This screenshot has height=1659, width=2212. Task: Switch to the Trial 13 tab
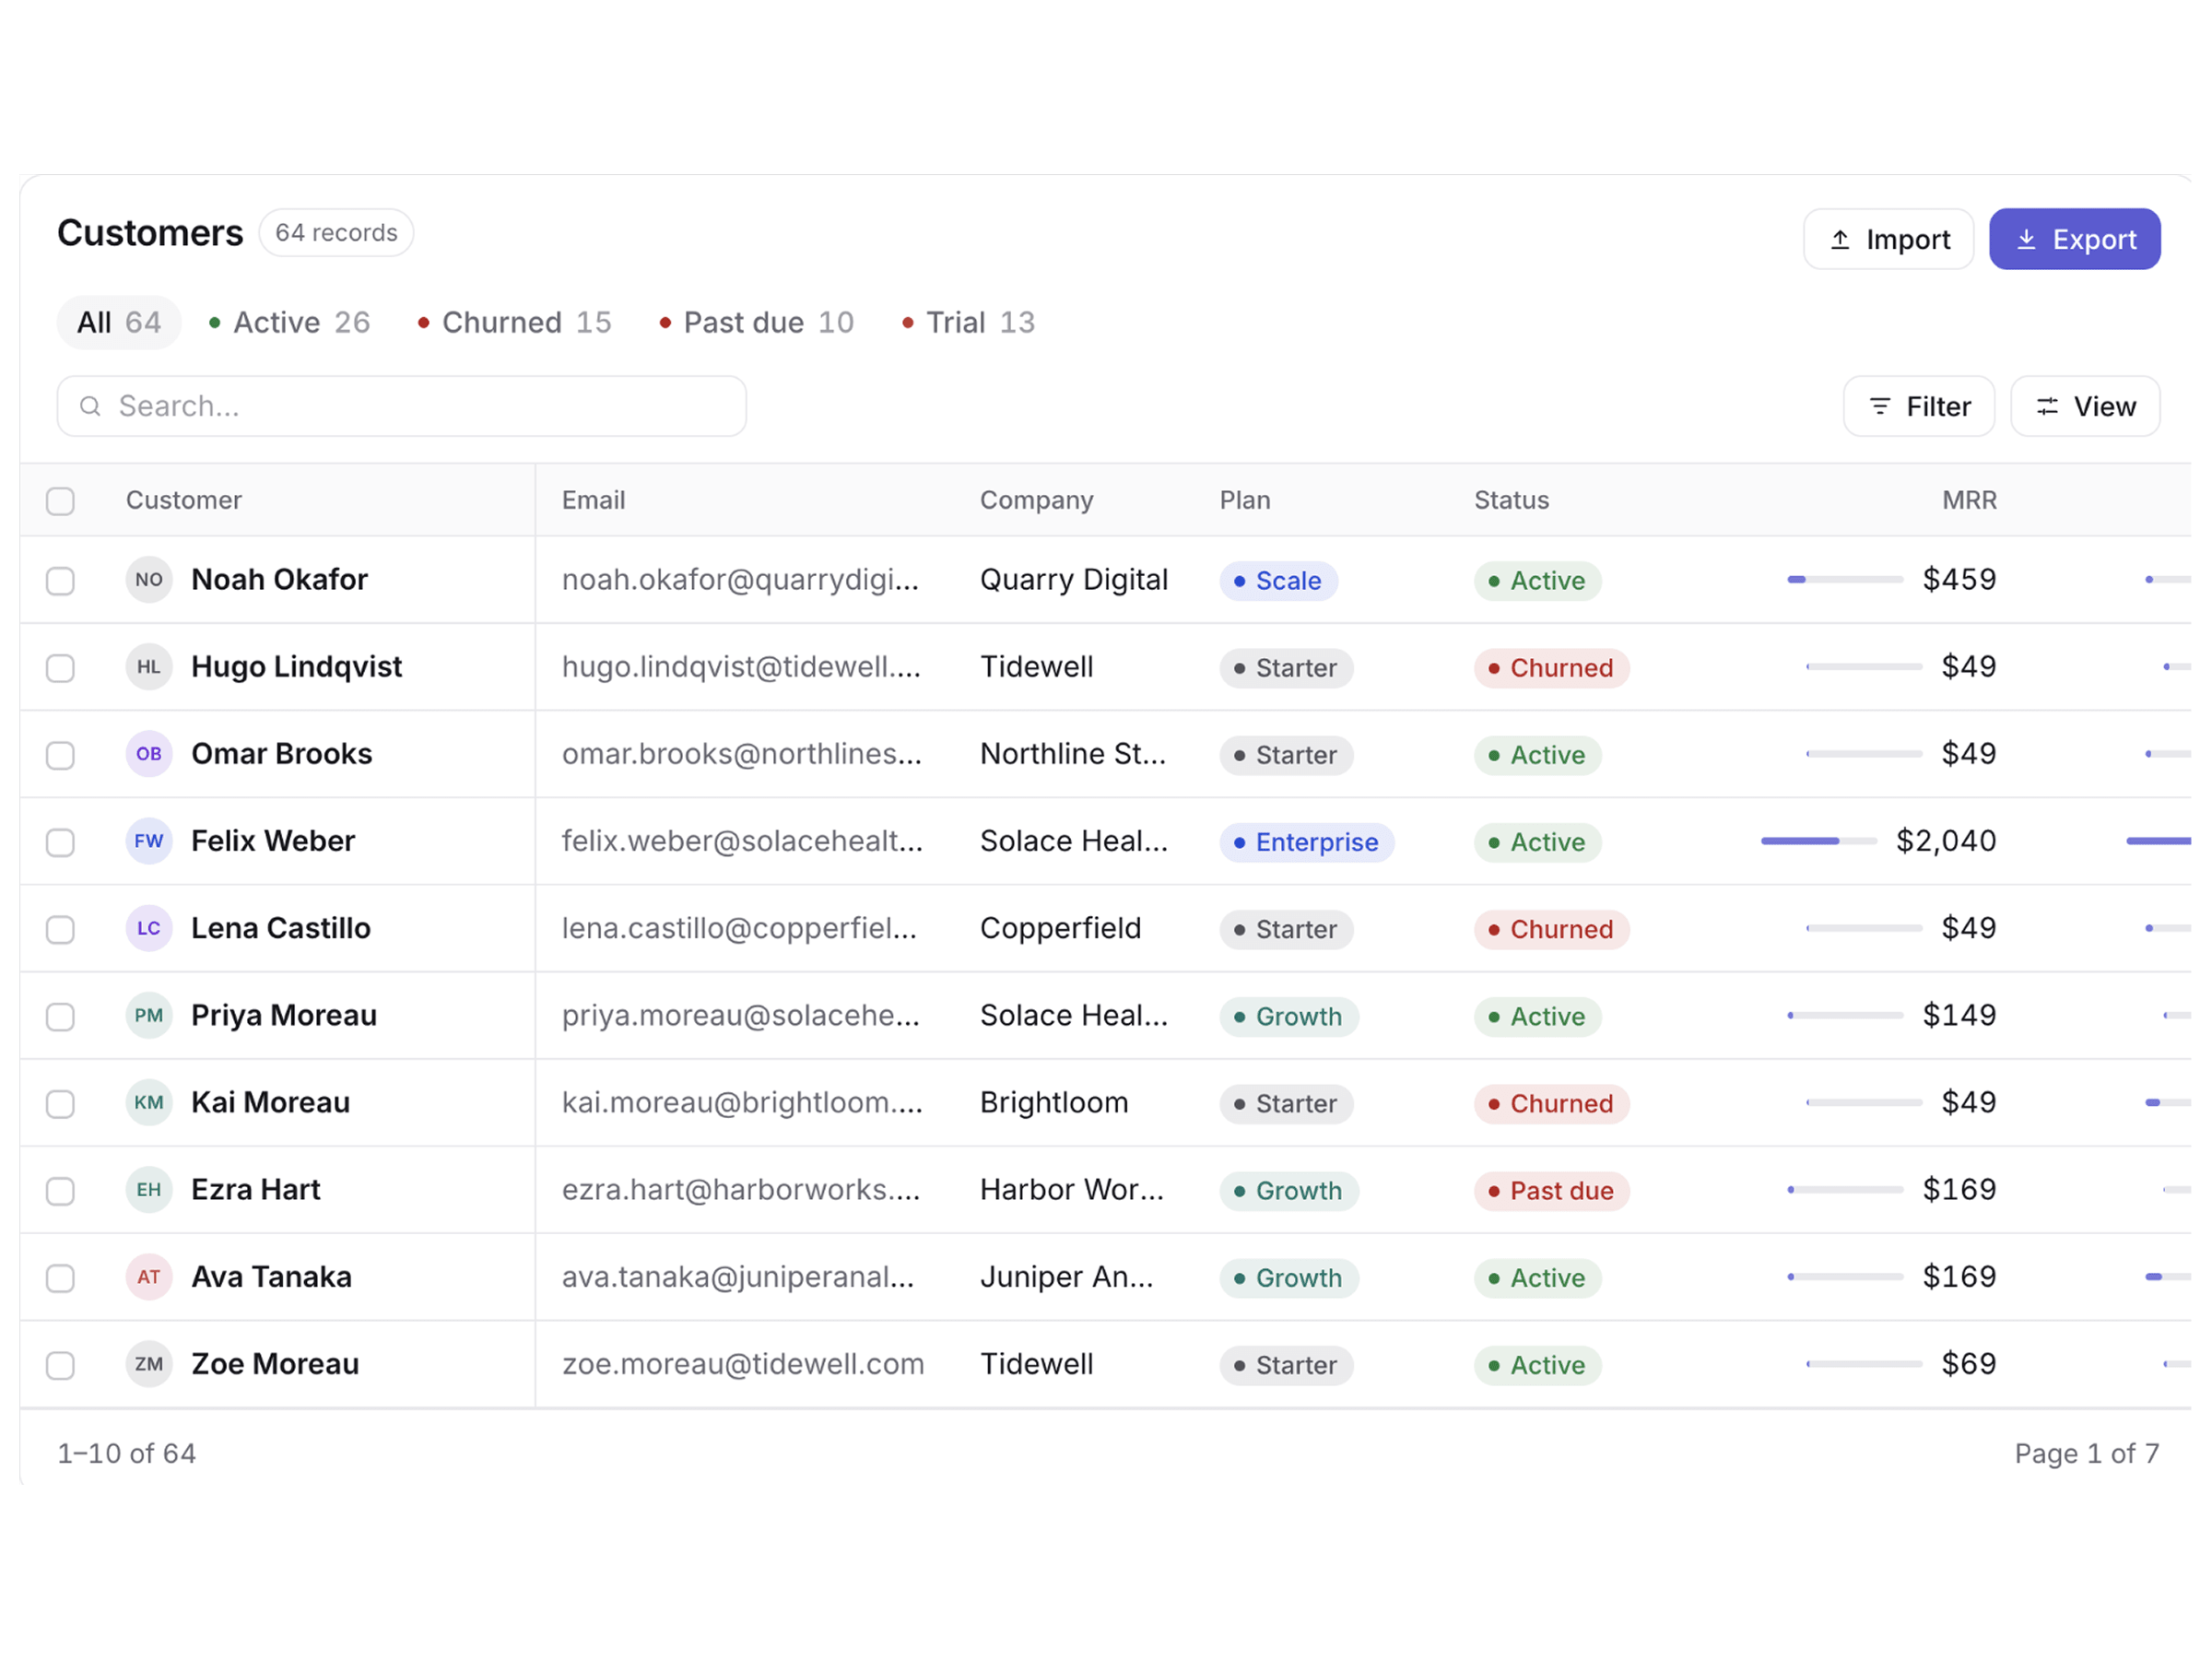pyautogui.click(x=968, y=322)
